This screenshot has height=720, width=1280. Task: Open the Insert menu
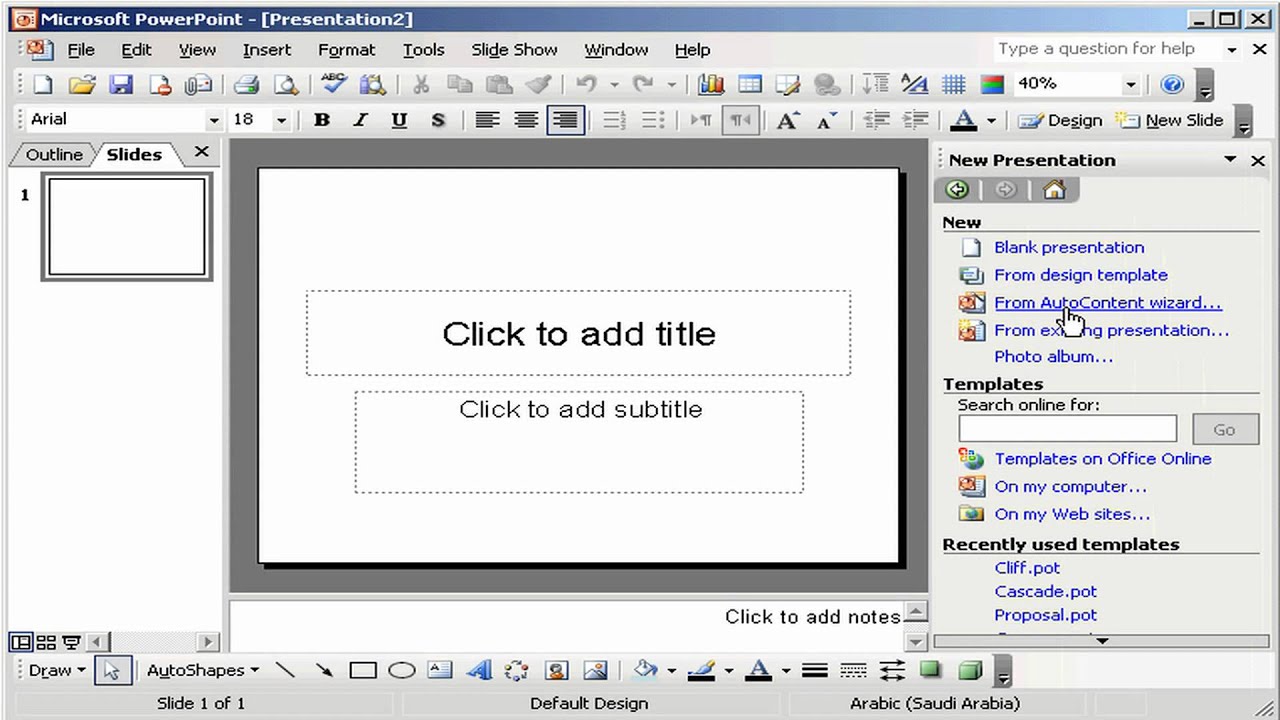pos(266,50)
